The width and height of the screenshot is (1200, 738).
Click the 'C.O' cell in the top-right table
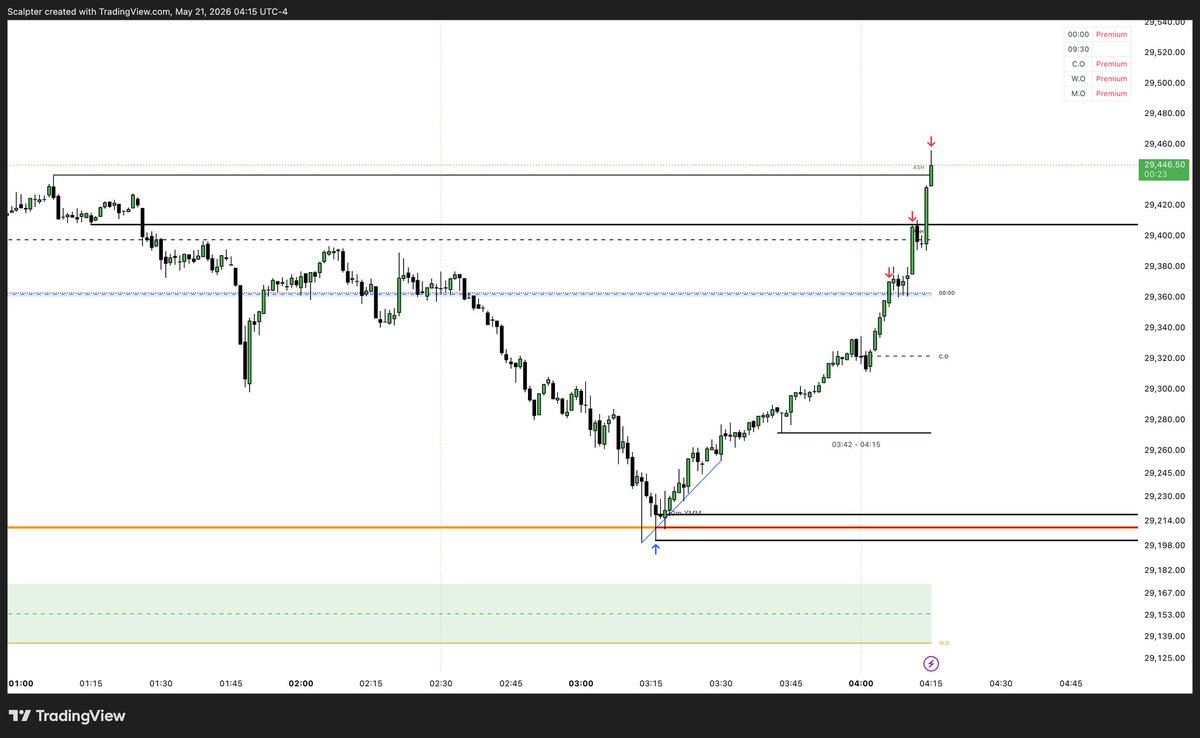pos(1078,64)
